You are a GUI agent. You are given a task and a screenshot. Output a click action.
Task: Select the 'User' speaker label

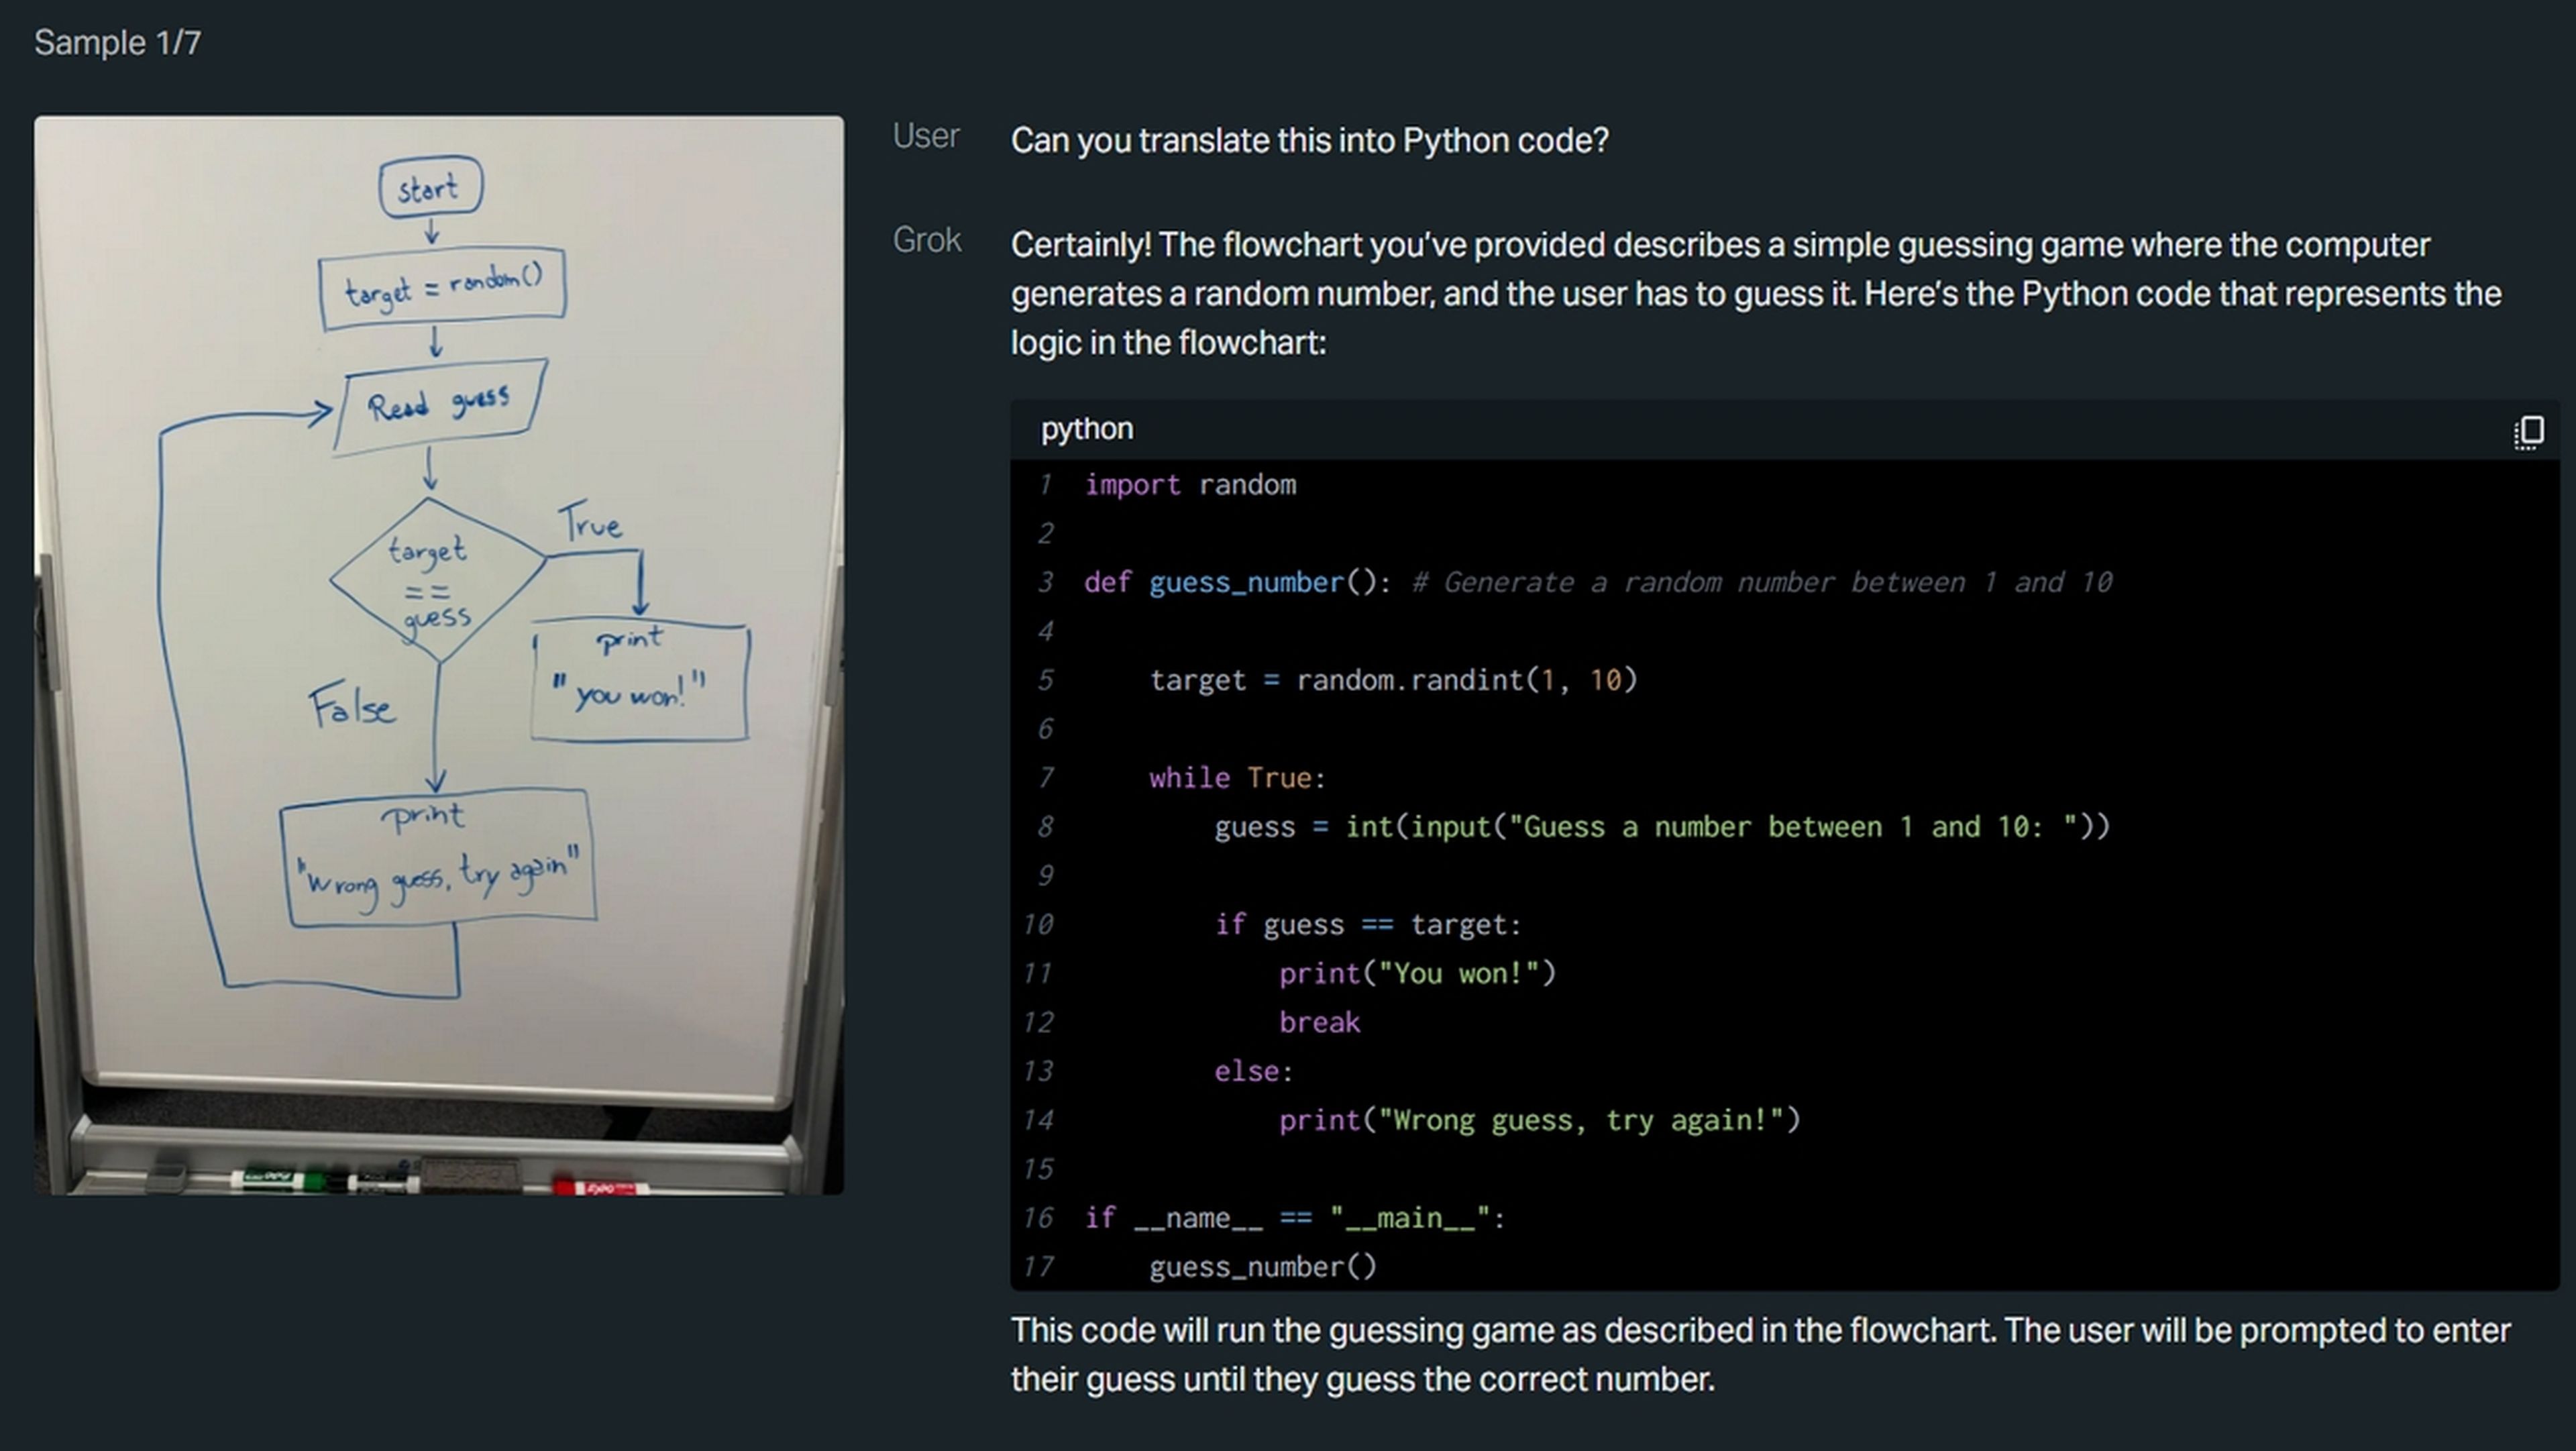pos(925,136)
